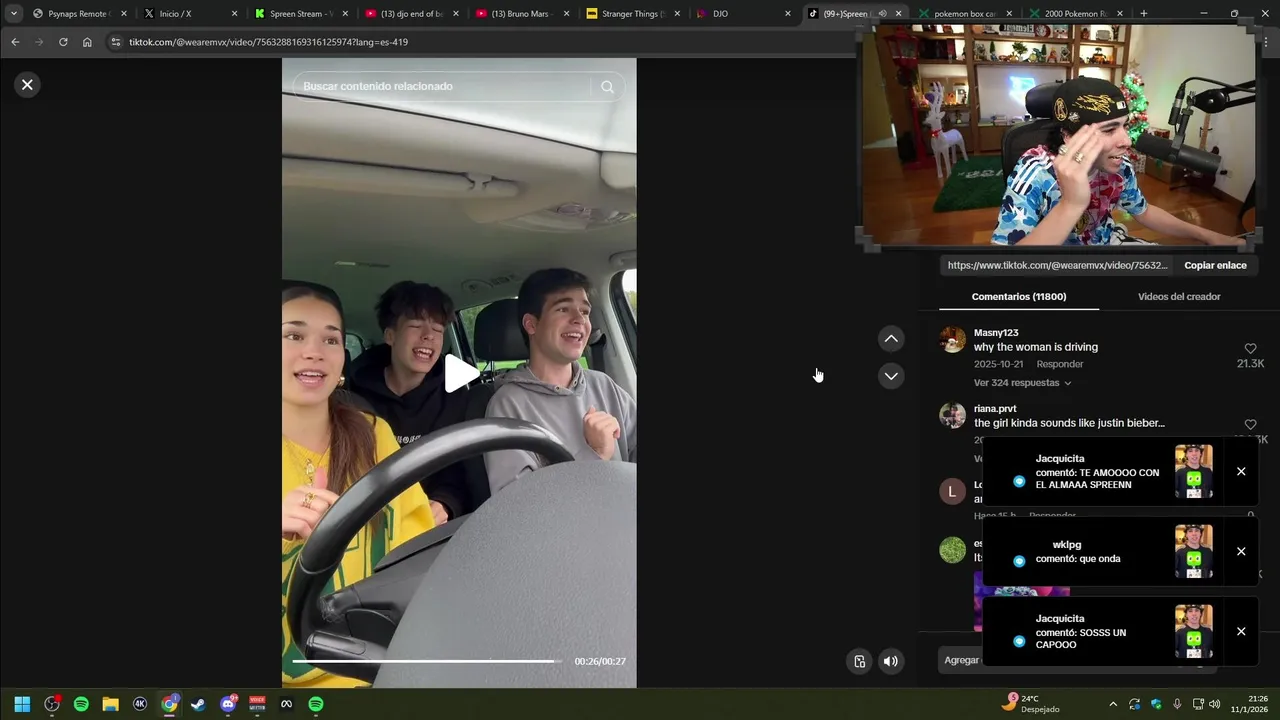Switch to the Stranger Things tab
1280x720 pixels.
click(x=632, y=14)
